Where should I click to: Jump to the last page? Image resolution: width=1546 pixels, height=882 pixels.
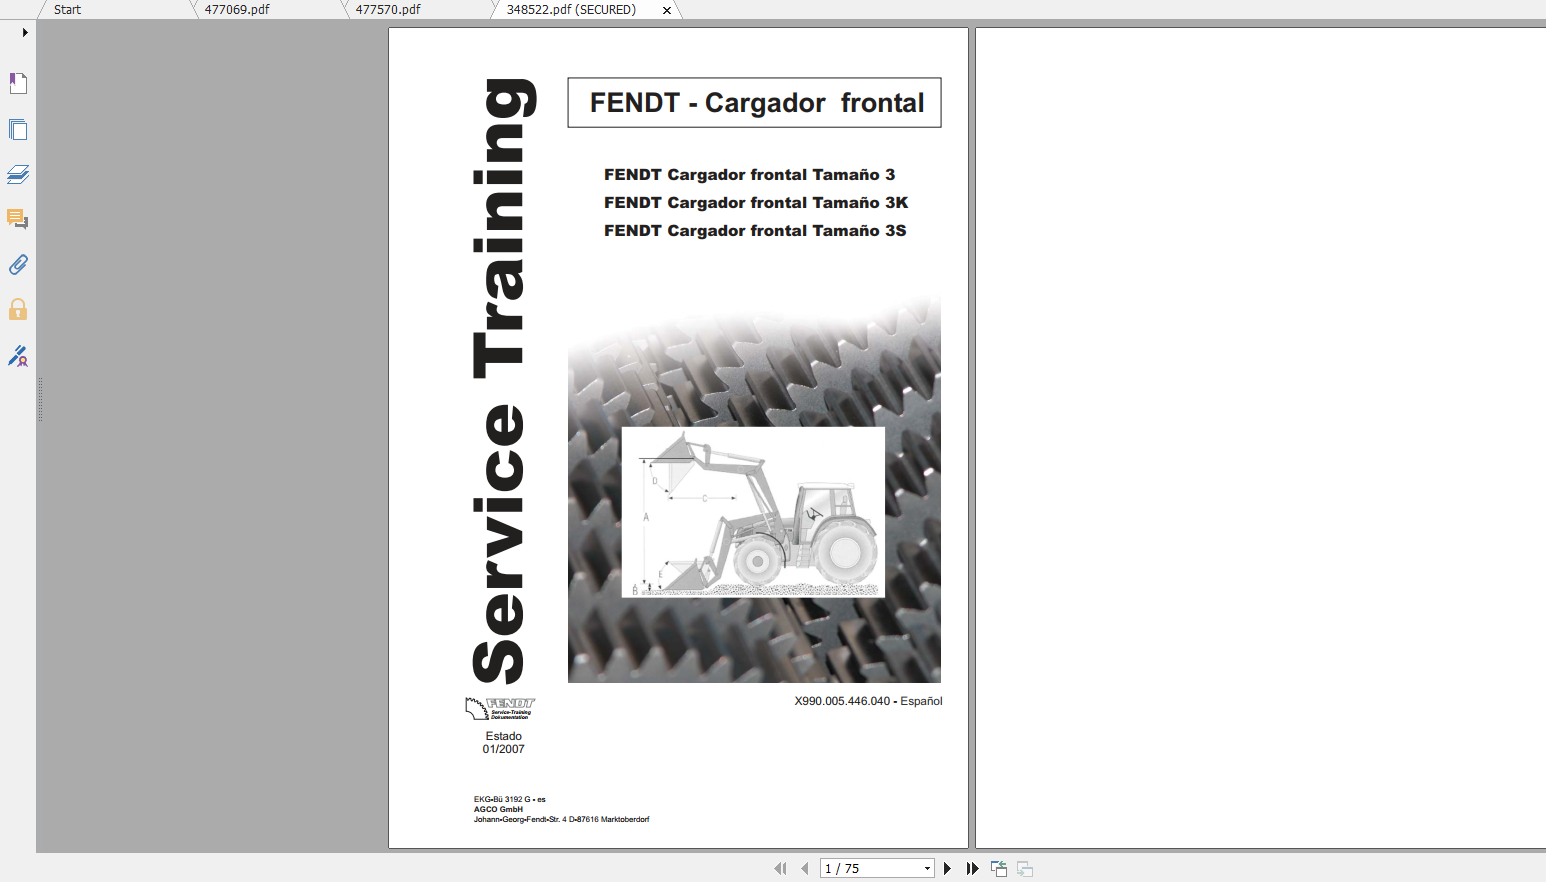point(972,868)
